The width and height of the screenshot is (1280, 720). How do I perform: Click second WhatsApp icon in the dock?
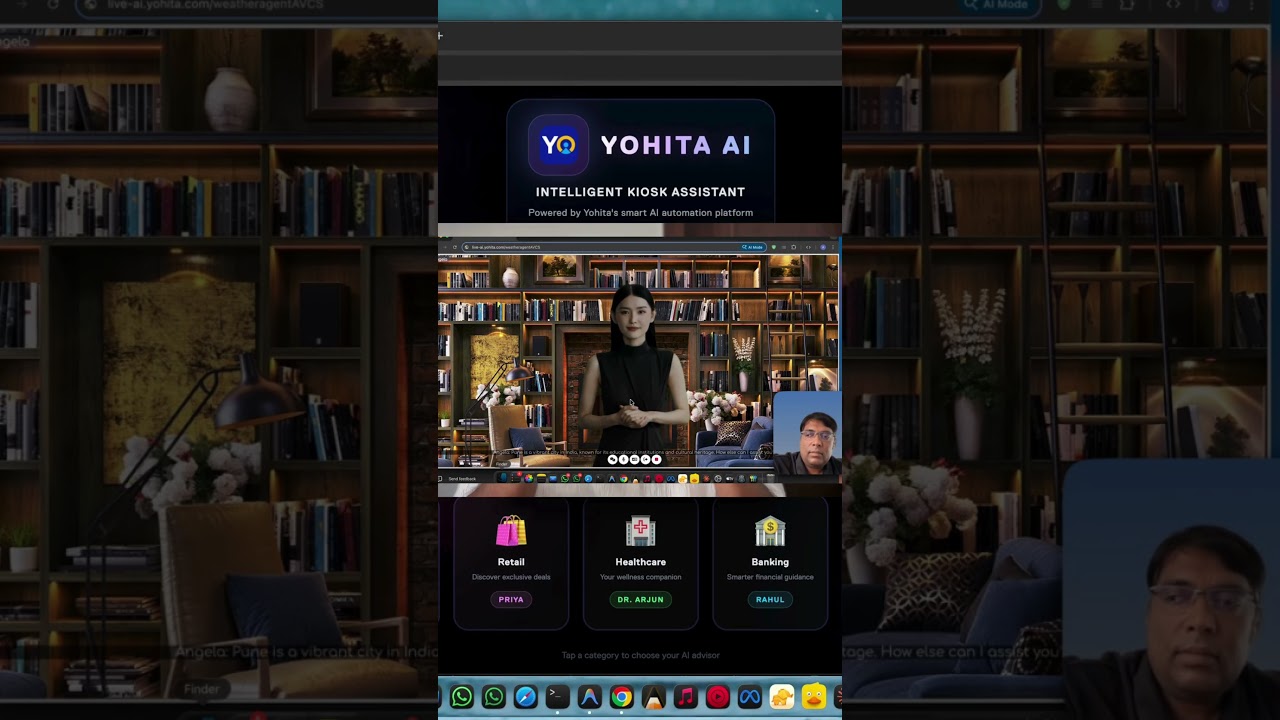click(x=494, y=697)
